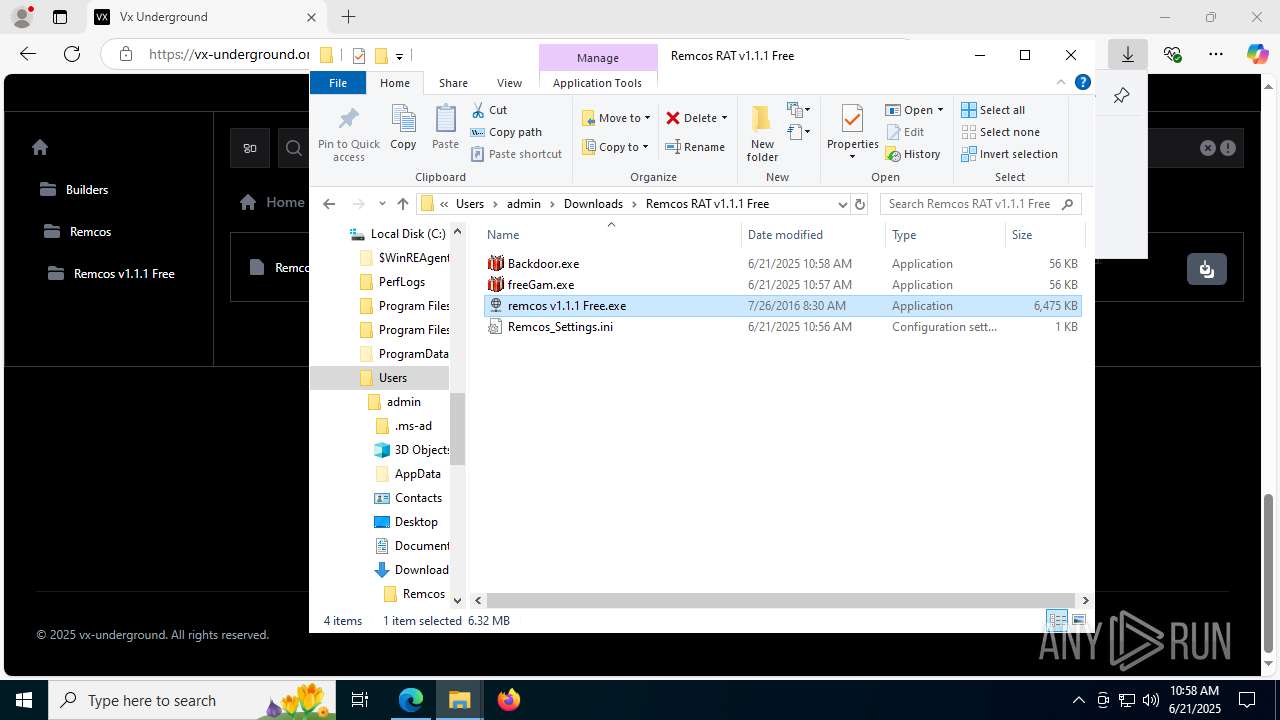Open the Move to dropdown
Screen dimensions: 1280x720
616,118
